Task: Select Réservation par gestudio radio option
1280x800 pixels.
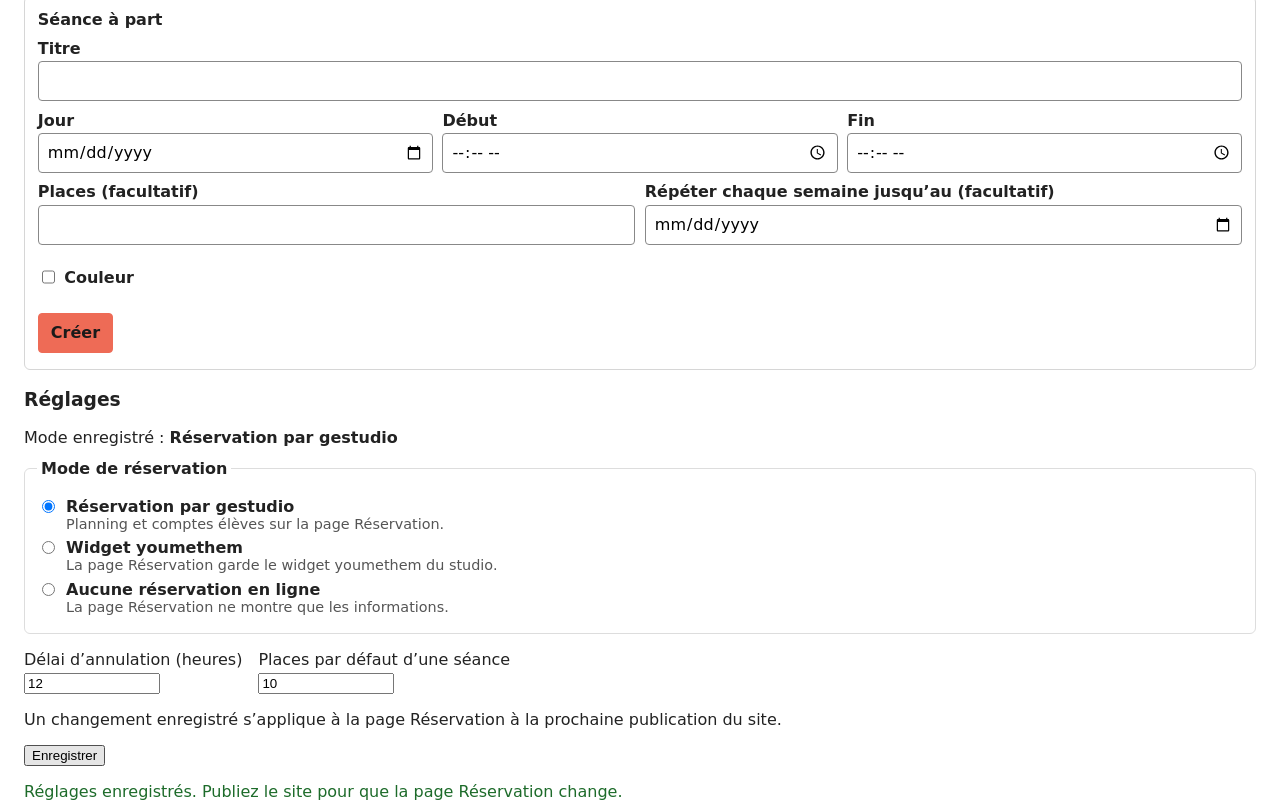Action: coord(48,507)
